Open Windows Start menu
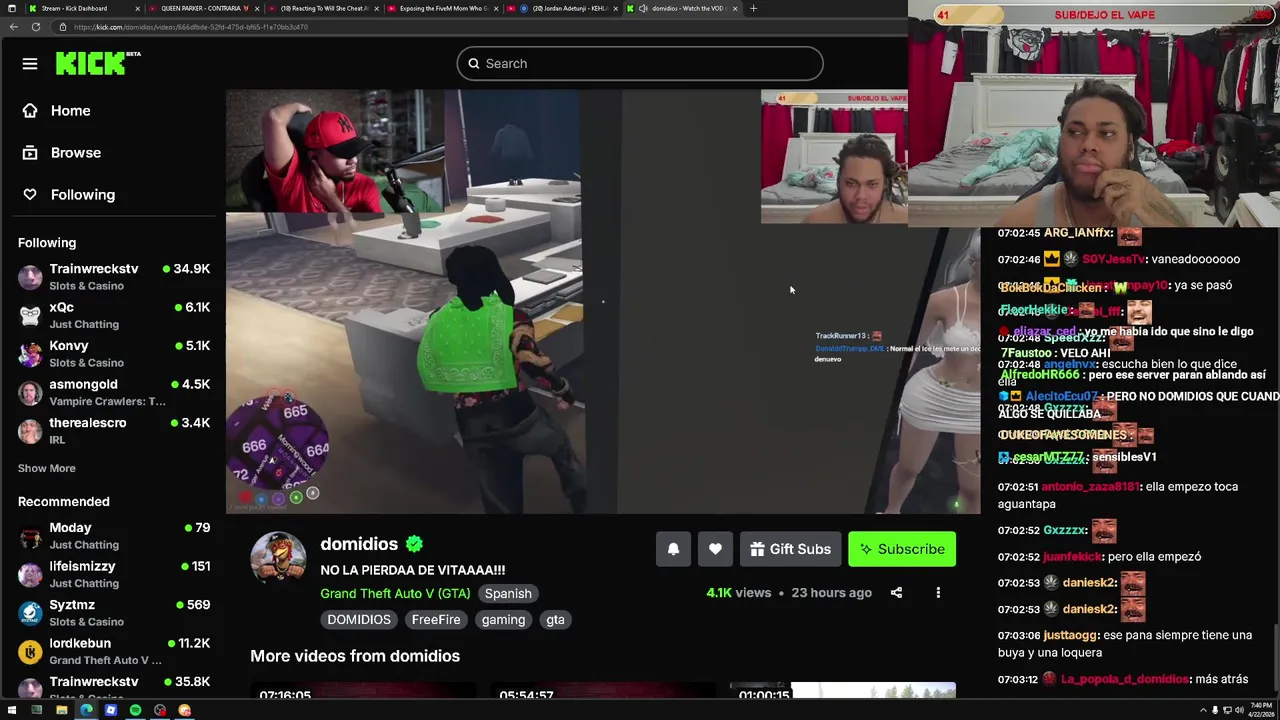Viewport: 1280px width, 720px height. click(12, 710)
